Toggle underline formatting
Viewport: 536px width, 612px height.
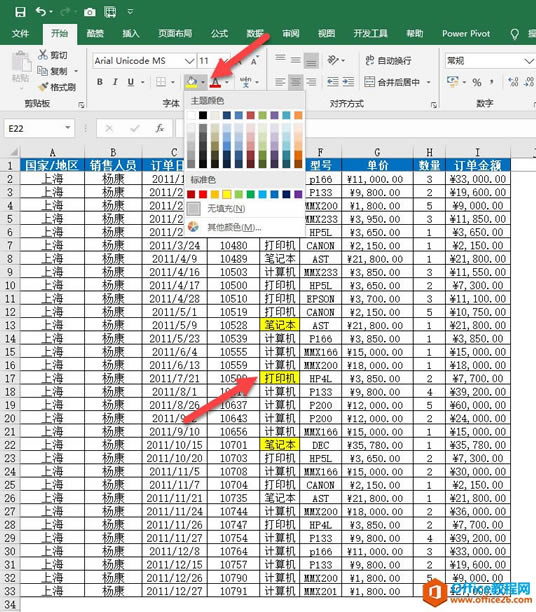131,82
